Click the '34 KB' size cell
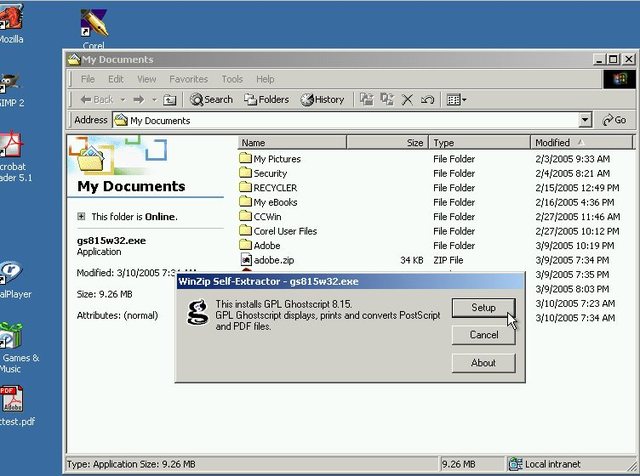Image resolution: width=640 pixels, height=476 pixels. click(411, 260)
